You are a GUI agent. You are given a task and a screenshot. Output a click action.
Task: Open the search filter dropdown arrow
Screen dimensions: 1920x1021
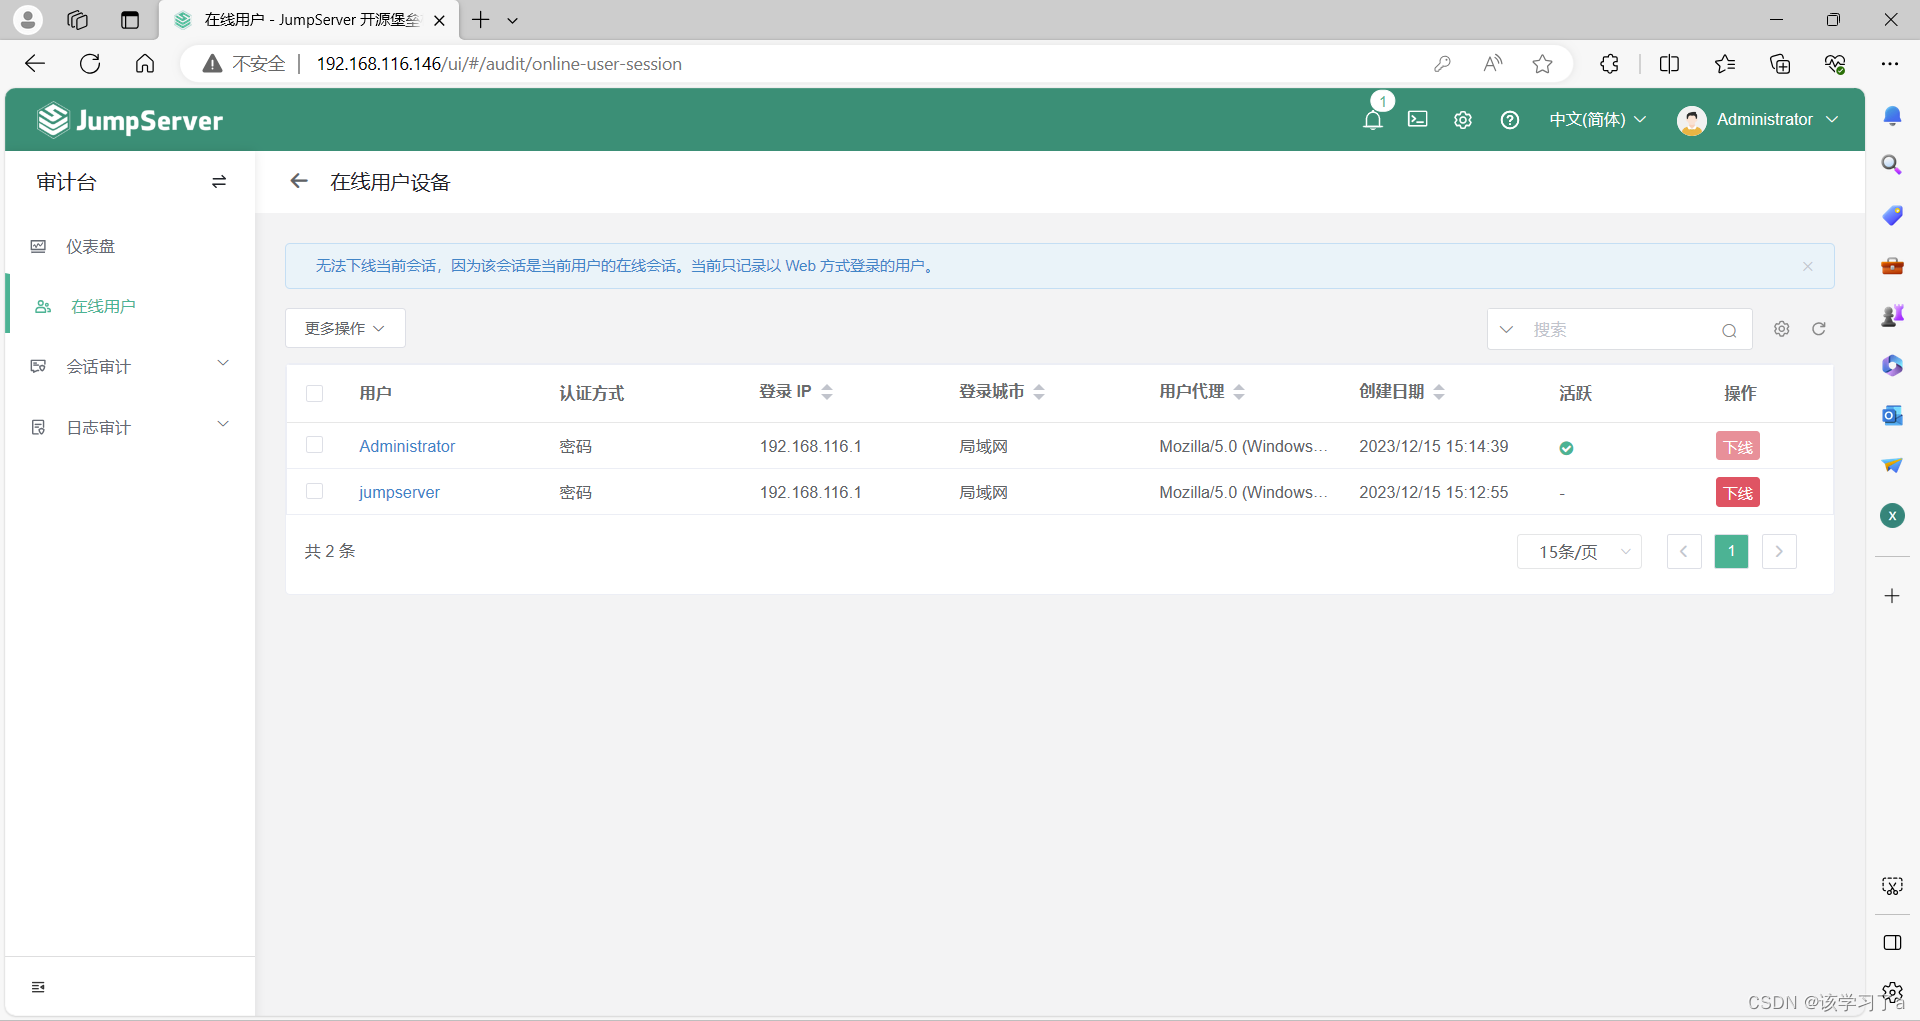[1506, 329]
